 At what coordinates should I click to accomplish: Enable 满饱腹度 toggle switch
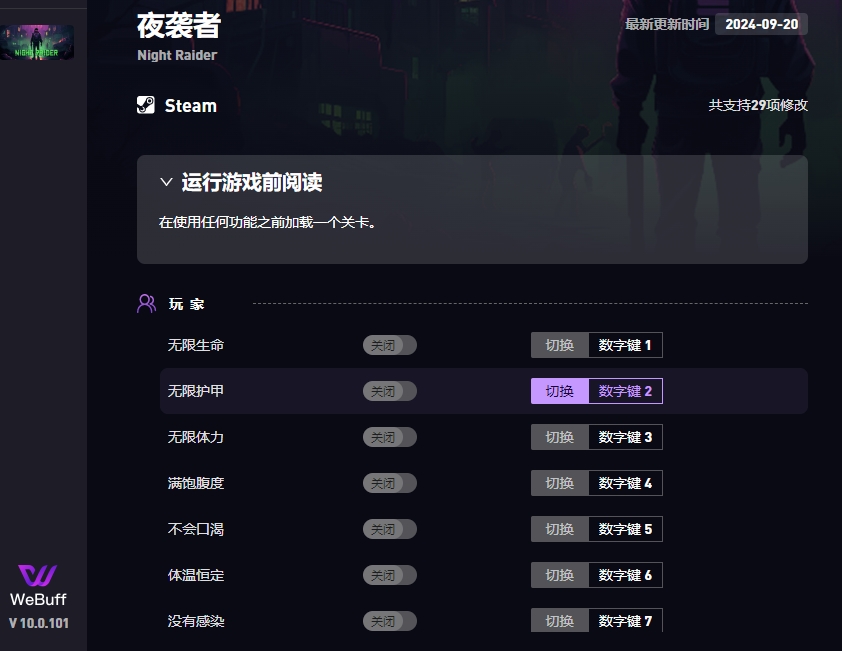pyautogui.click(x=390, y=483)
